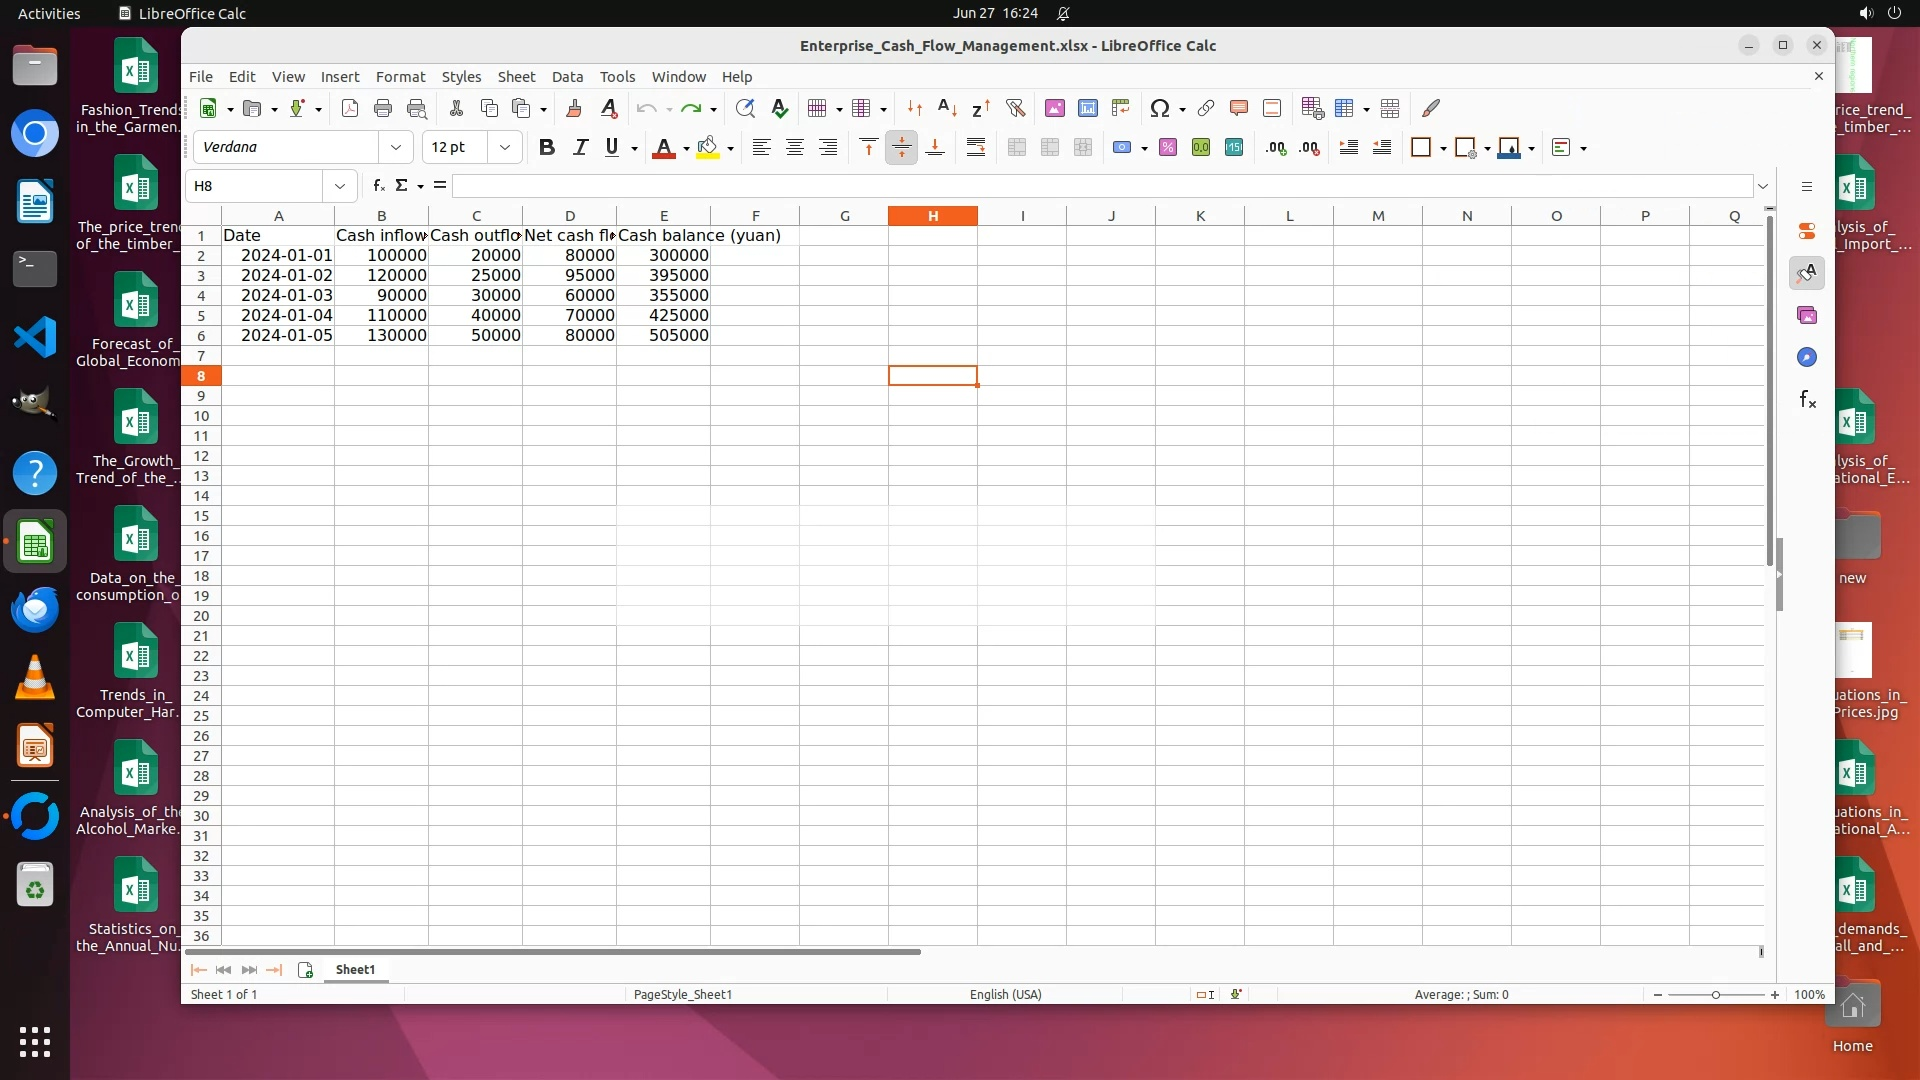Viewport: 1920px width, 1080px height.
Task: Click the Insert Image icon
Action: click(1054, 108)
